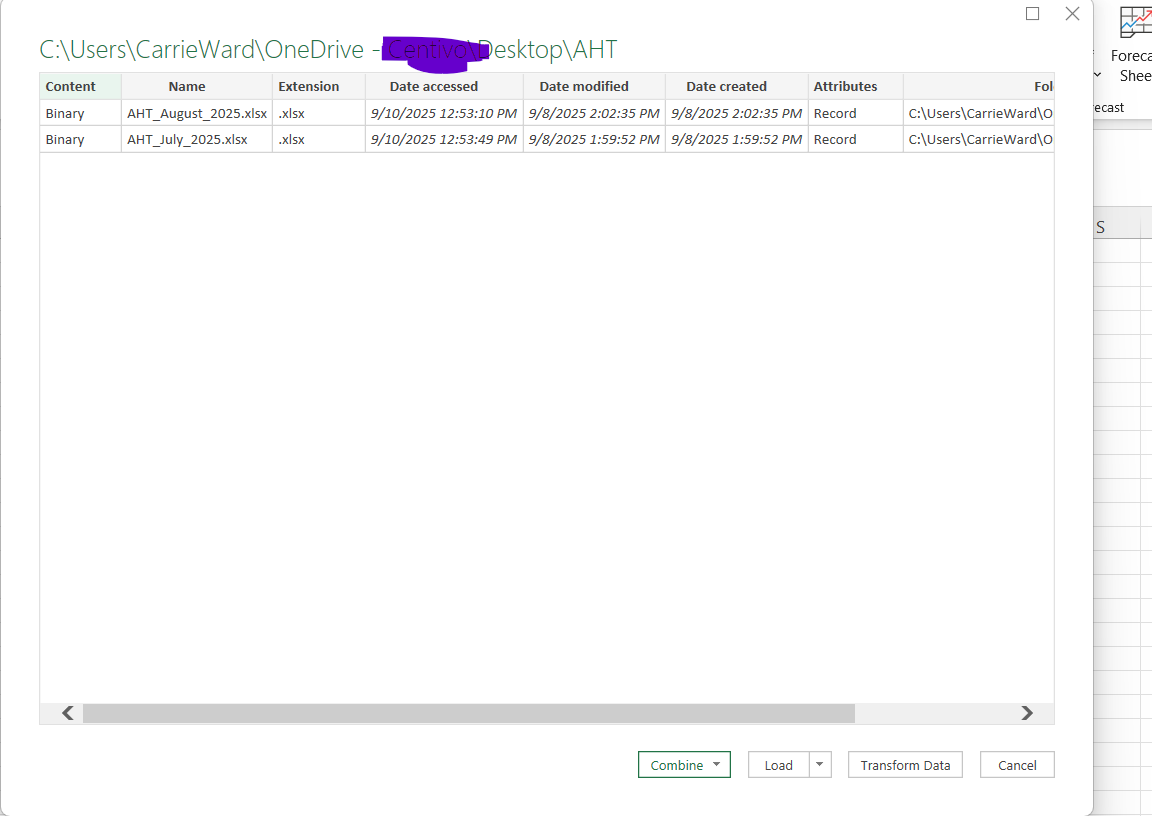This screenshot has width=1152, height=816.
Task: Click date created cell in AHT_August_2025.xlsx row
Action: pyautogui.click(x=737, y=113)
